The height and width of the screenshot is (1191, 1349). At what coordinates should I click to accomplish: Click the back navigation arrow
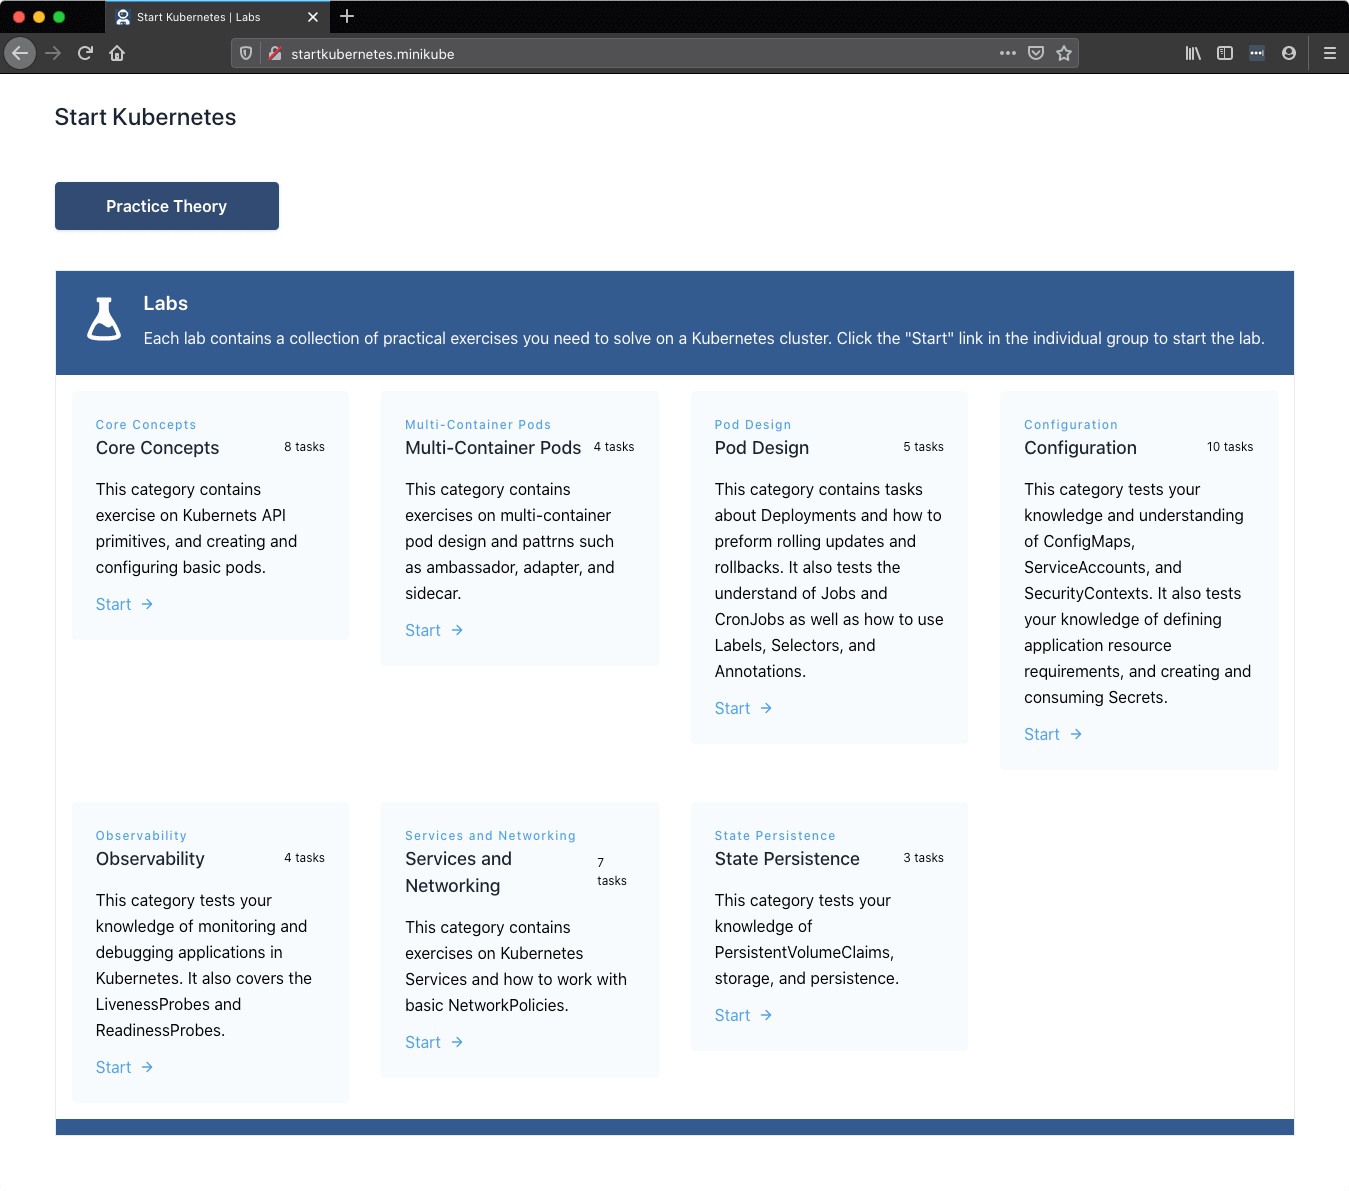(x=20, y=53)
